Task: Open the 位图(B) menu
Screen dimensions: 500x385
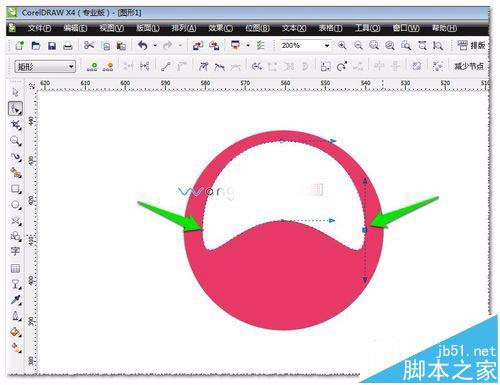Action: pyautogui.click(x=257, y=28)
